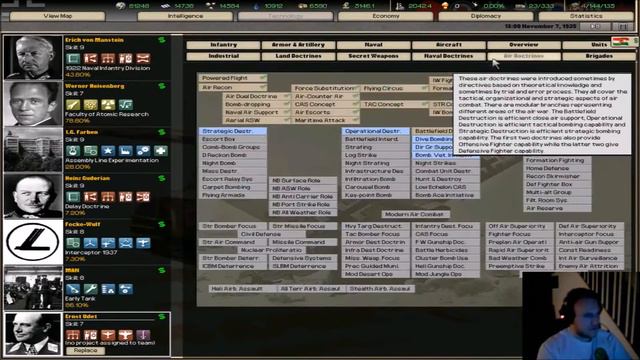The height and width of the screenshot is (360, 640).
Task: Select the Naval Doctrines tab
Action: point(449,56)
